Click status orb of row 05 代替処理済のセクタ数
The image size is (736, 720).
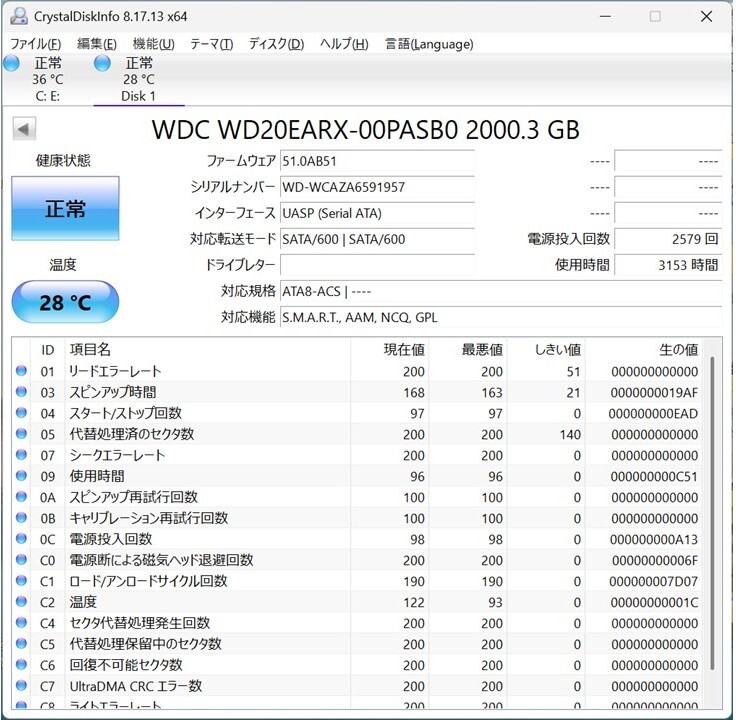(x=21, y=433)
